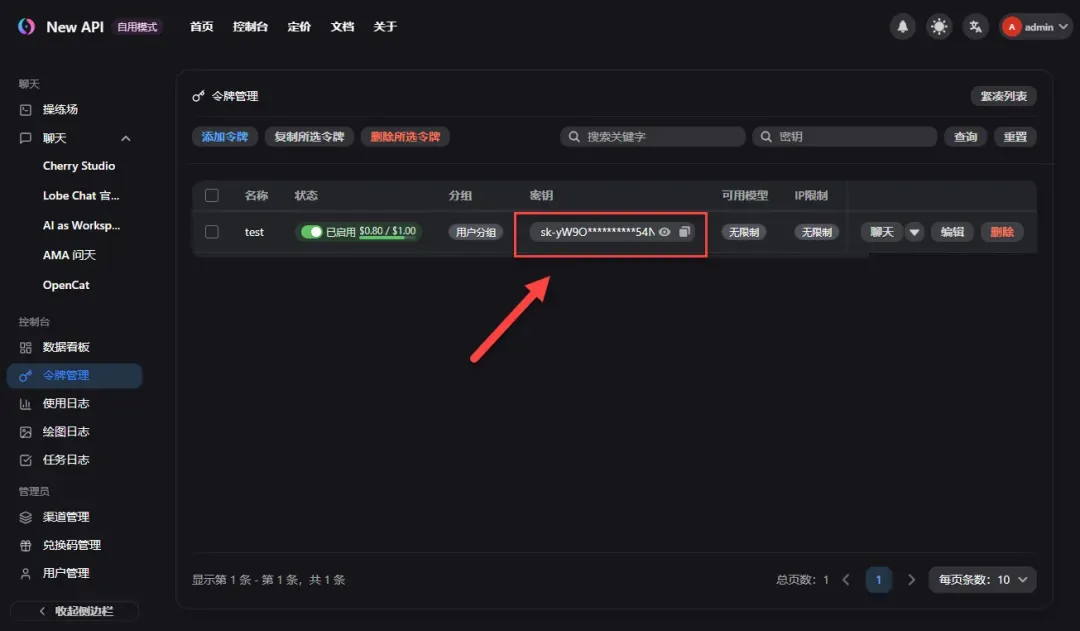Select the header checkbox to select all tokens
This screenshot has height=631, width=1080.
(x=212, y=195)
